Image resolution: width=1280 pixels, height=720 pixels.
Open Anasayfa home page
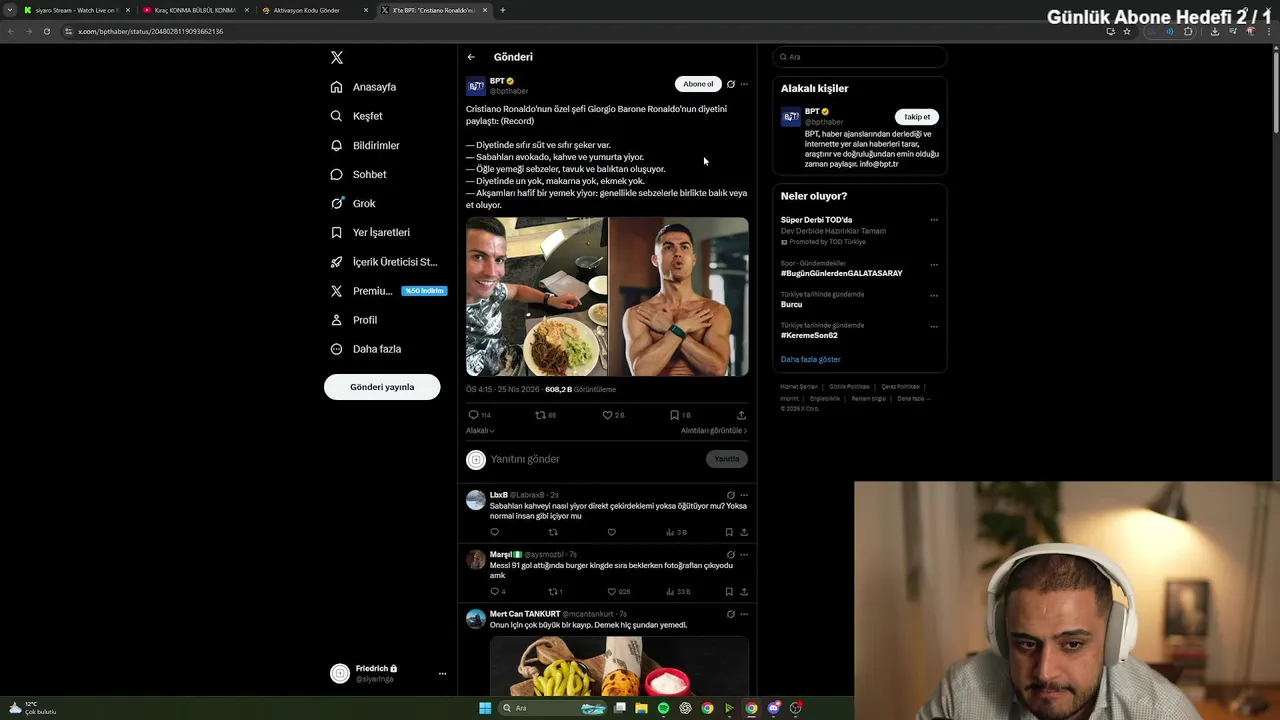point(364,87)
